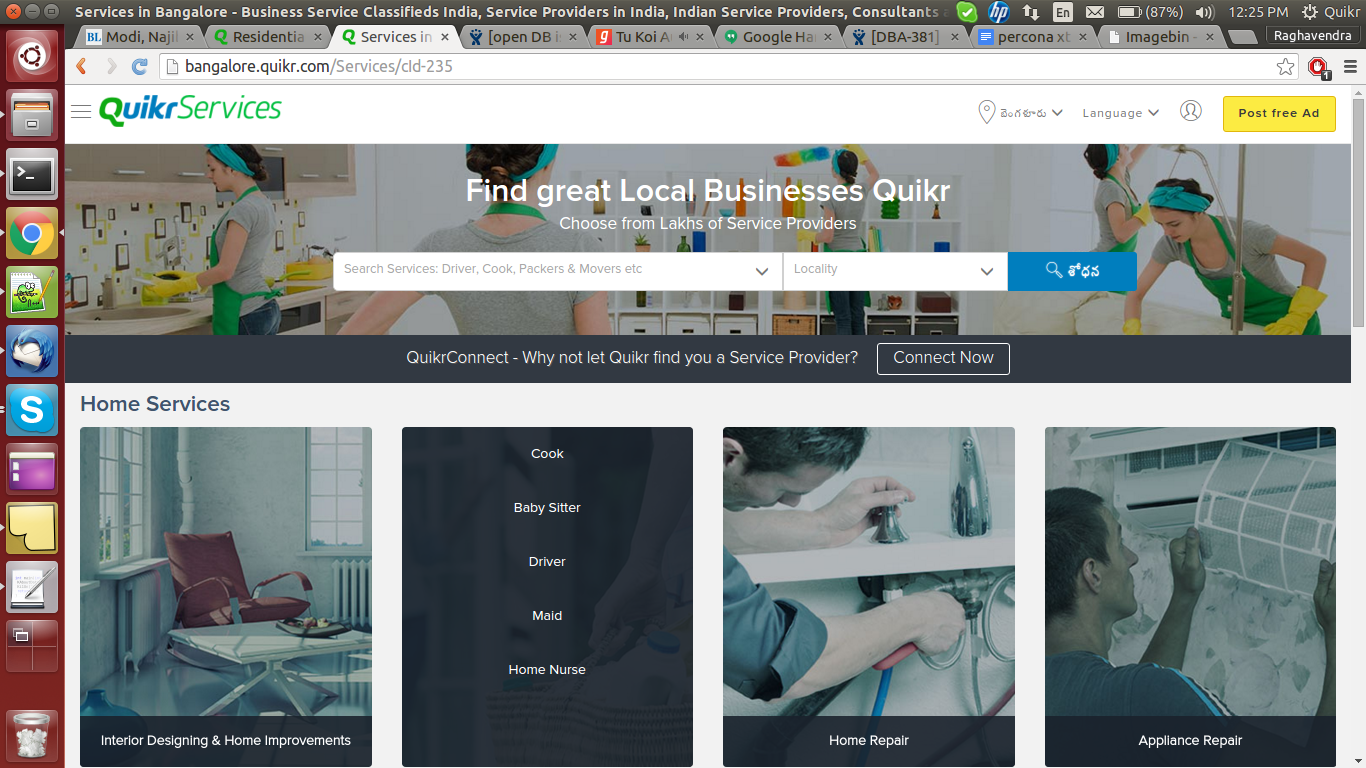This screenshot has height=768, width=1366.
Task: Open Thunderbird mail from launcher
Action: [32, 351]
